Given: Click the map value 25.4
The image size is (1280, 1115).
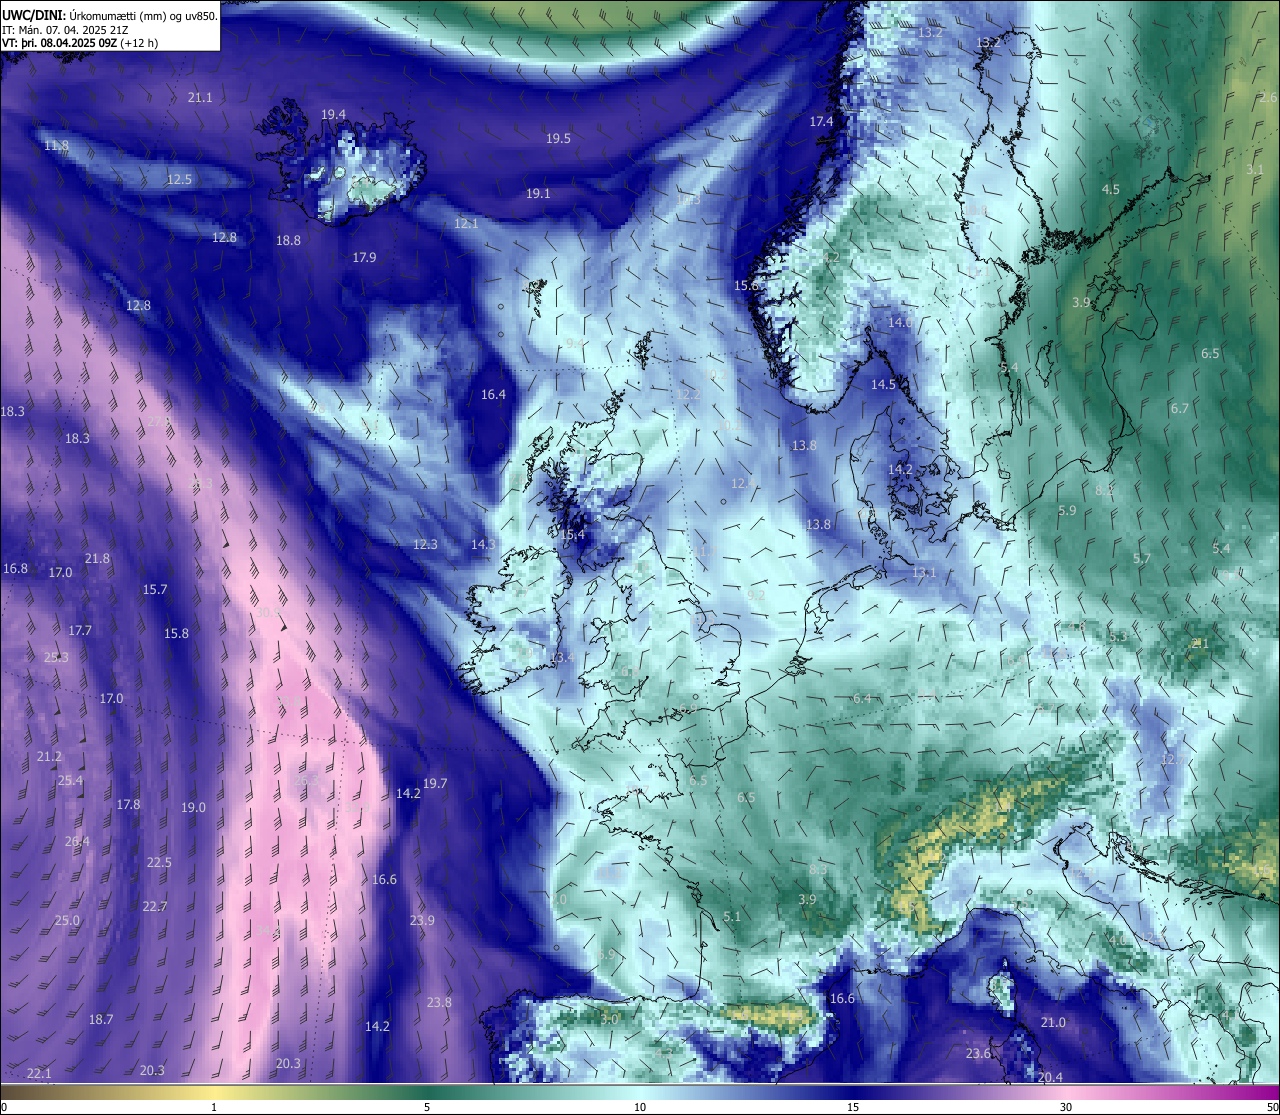Looking at the screenshot, I should tap(70, 781).
